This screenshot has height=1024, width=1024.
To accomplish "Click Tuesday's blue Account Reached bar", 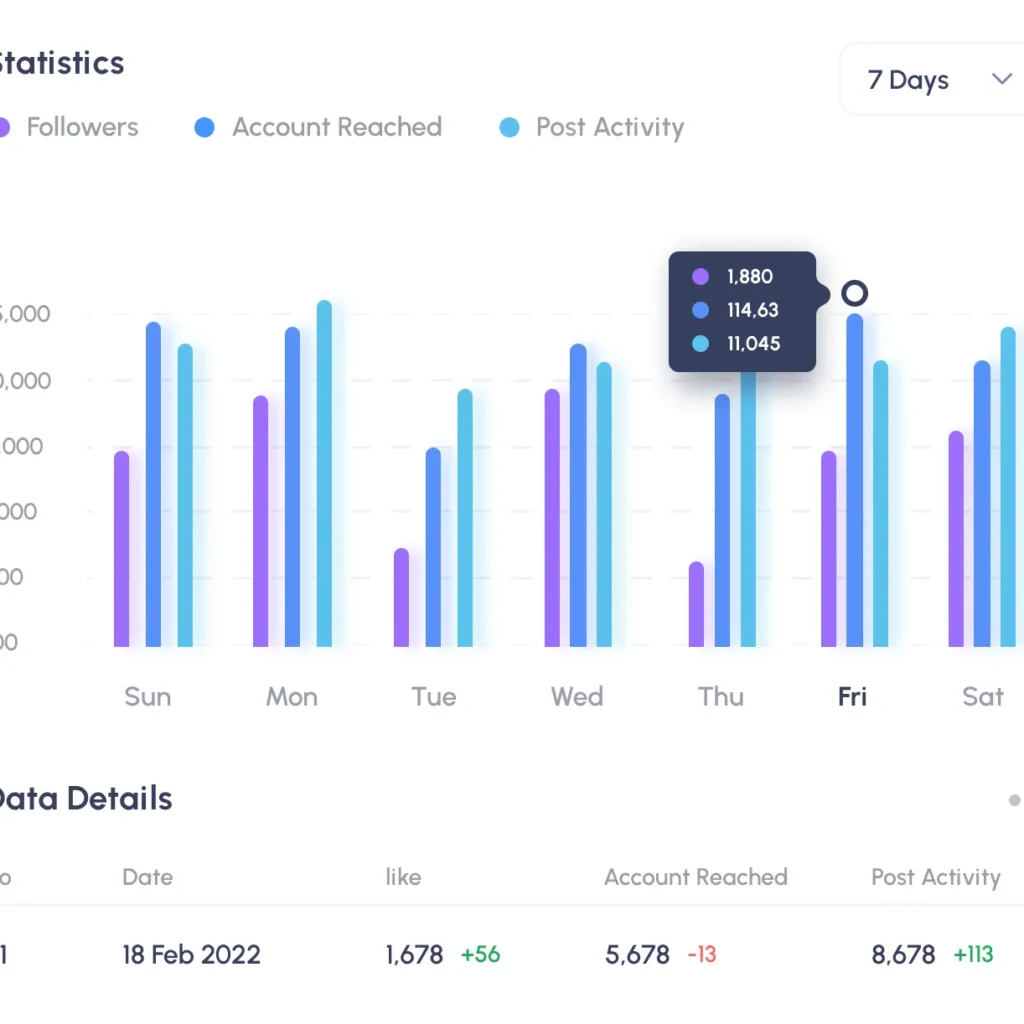I will click(433, 548).
